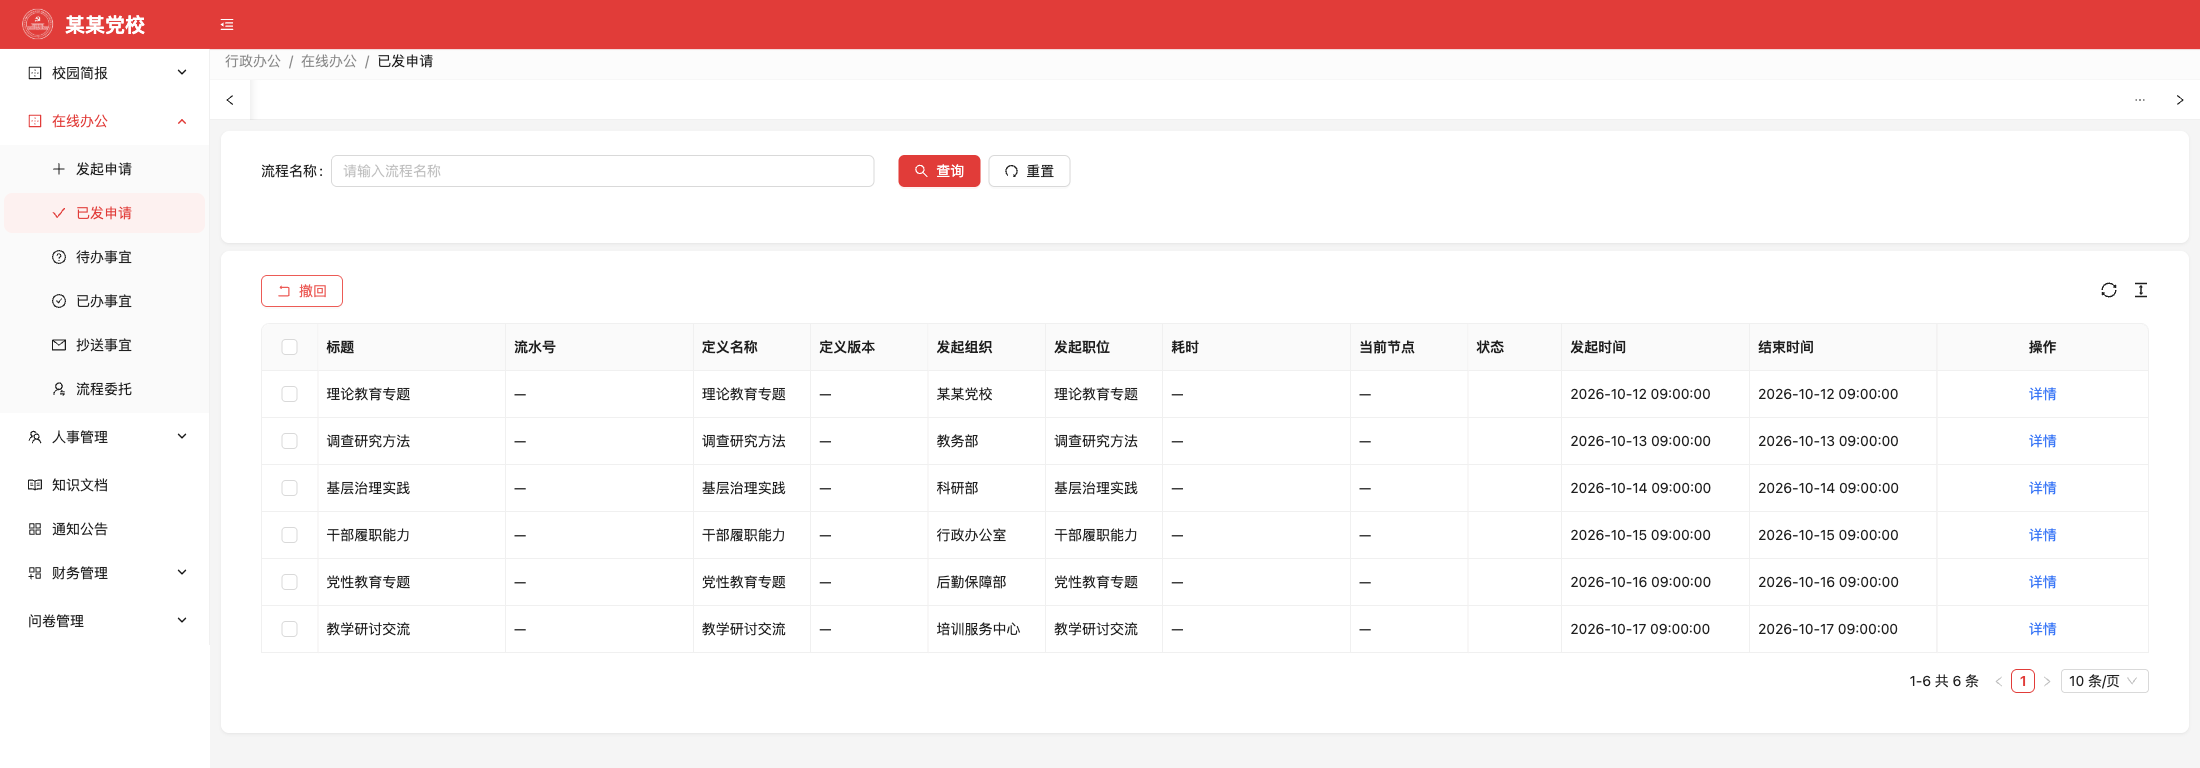Viewport: 2200px width, 768px height.
Task: Check the row for 调查研究方法
Action: [290, 441]
